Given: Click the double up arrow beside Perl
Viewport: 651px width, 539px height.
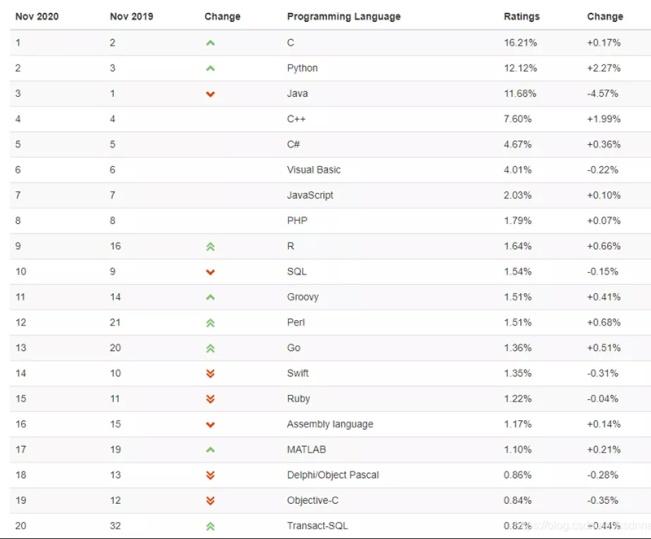Looking at the screenshot, I should [x=210, y=323].
